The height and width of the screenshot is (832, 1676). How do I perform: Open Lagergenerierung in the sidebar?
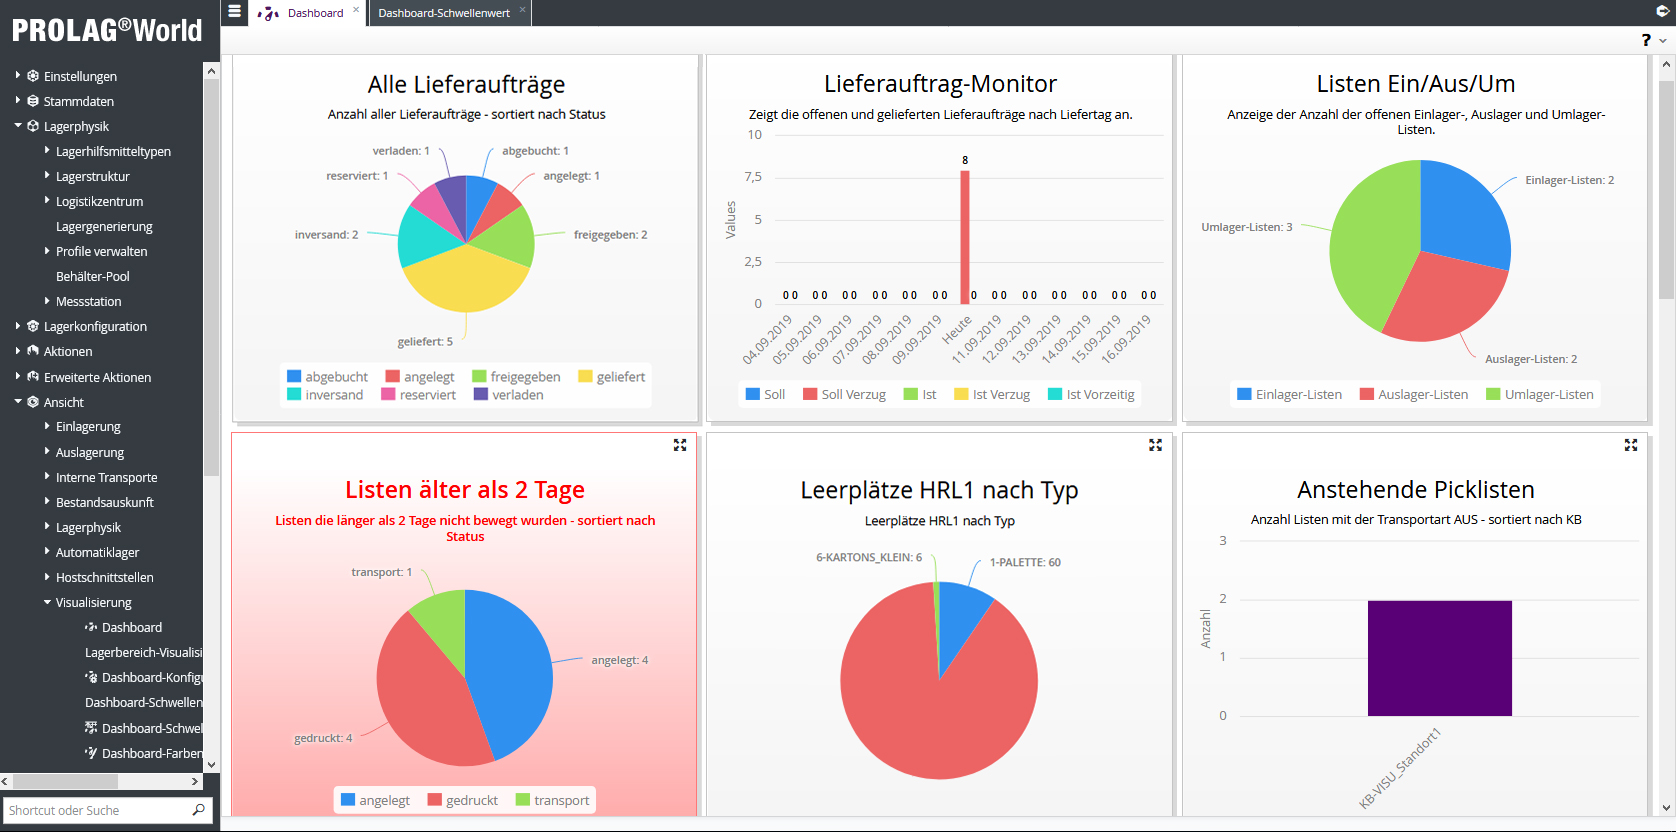[104, 227]
